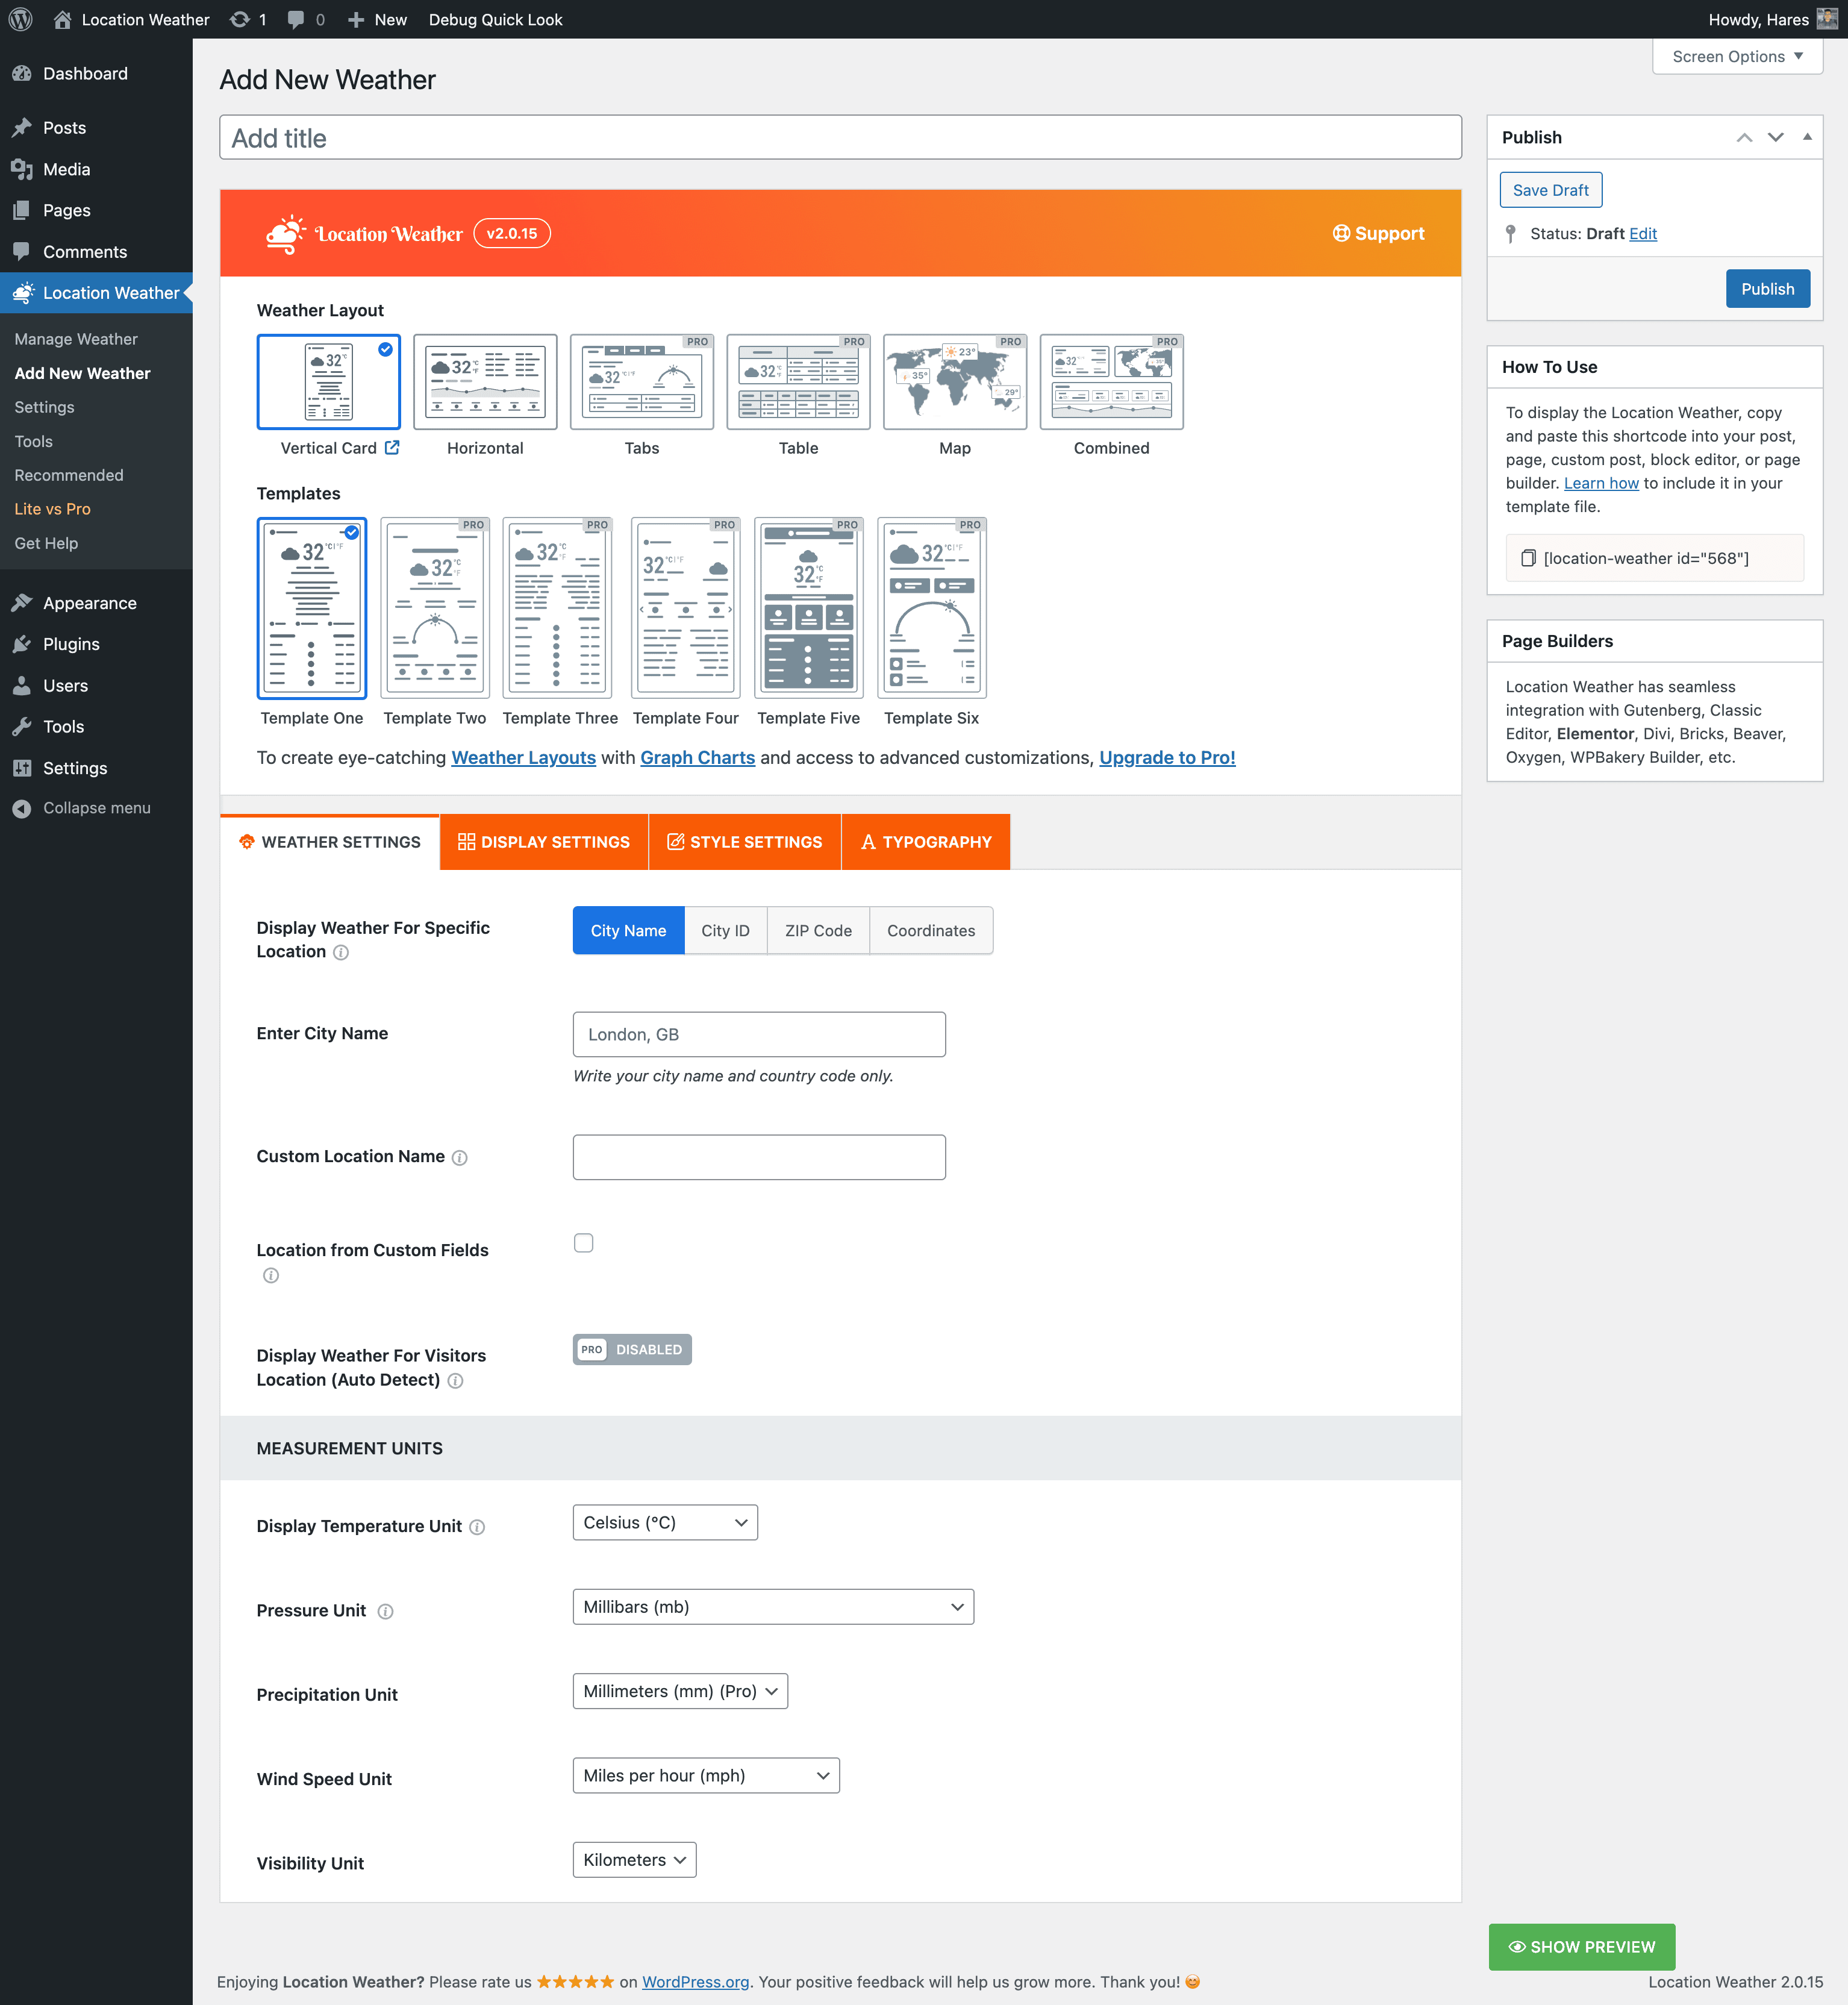Open comments bubble icon in admin bar

296,19
